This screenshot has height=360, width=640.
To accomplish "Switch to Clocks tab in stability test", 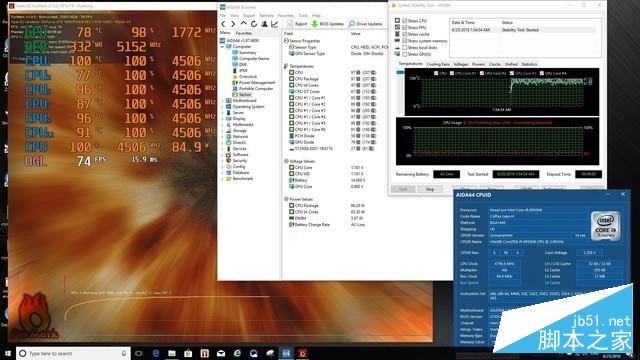I will tap(495, 64).
